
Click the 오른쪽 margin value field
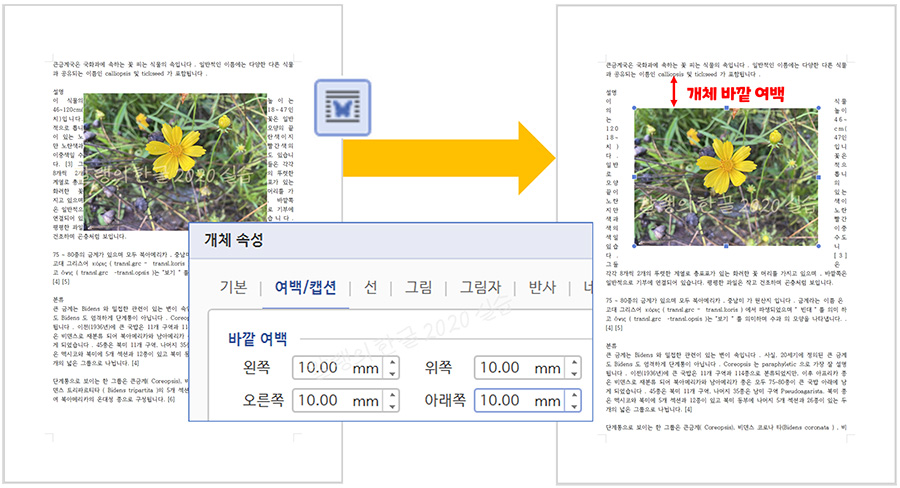pos(339,400)
